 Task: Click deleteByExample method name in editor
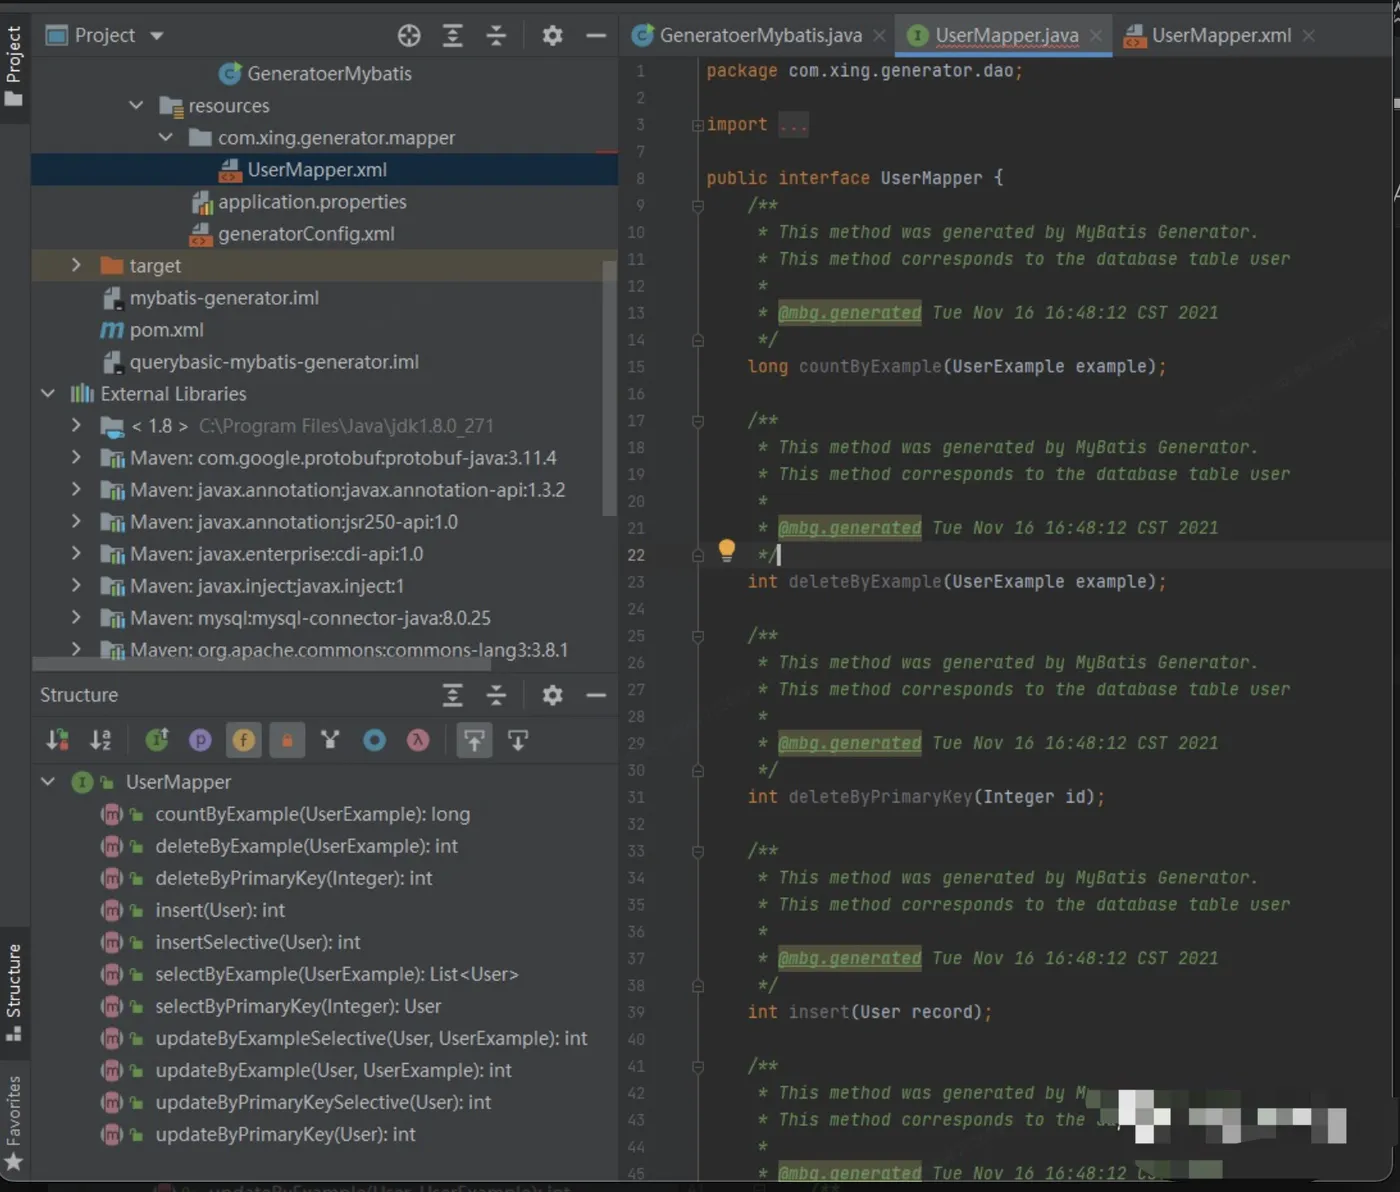click(865, 582)
